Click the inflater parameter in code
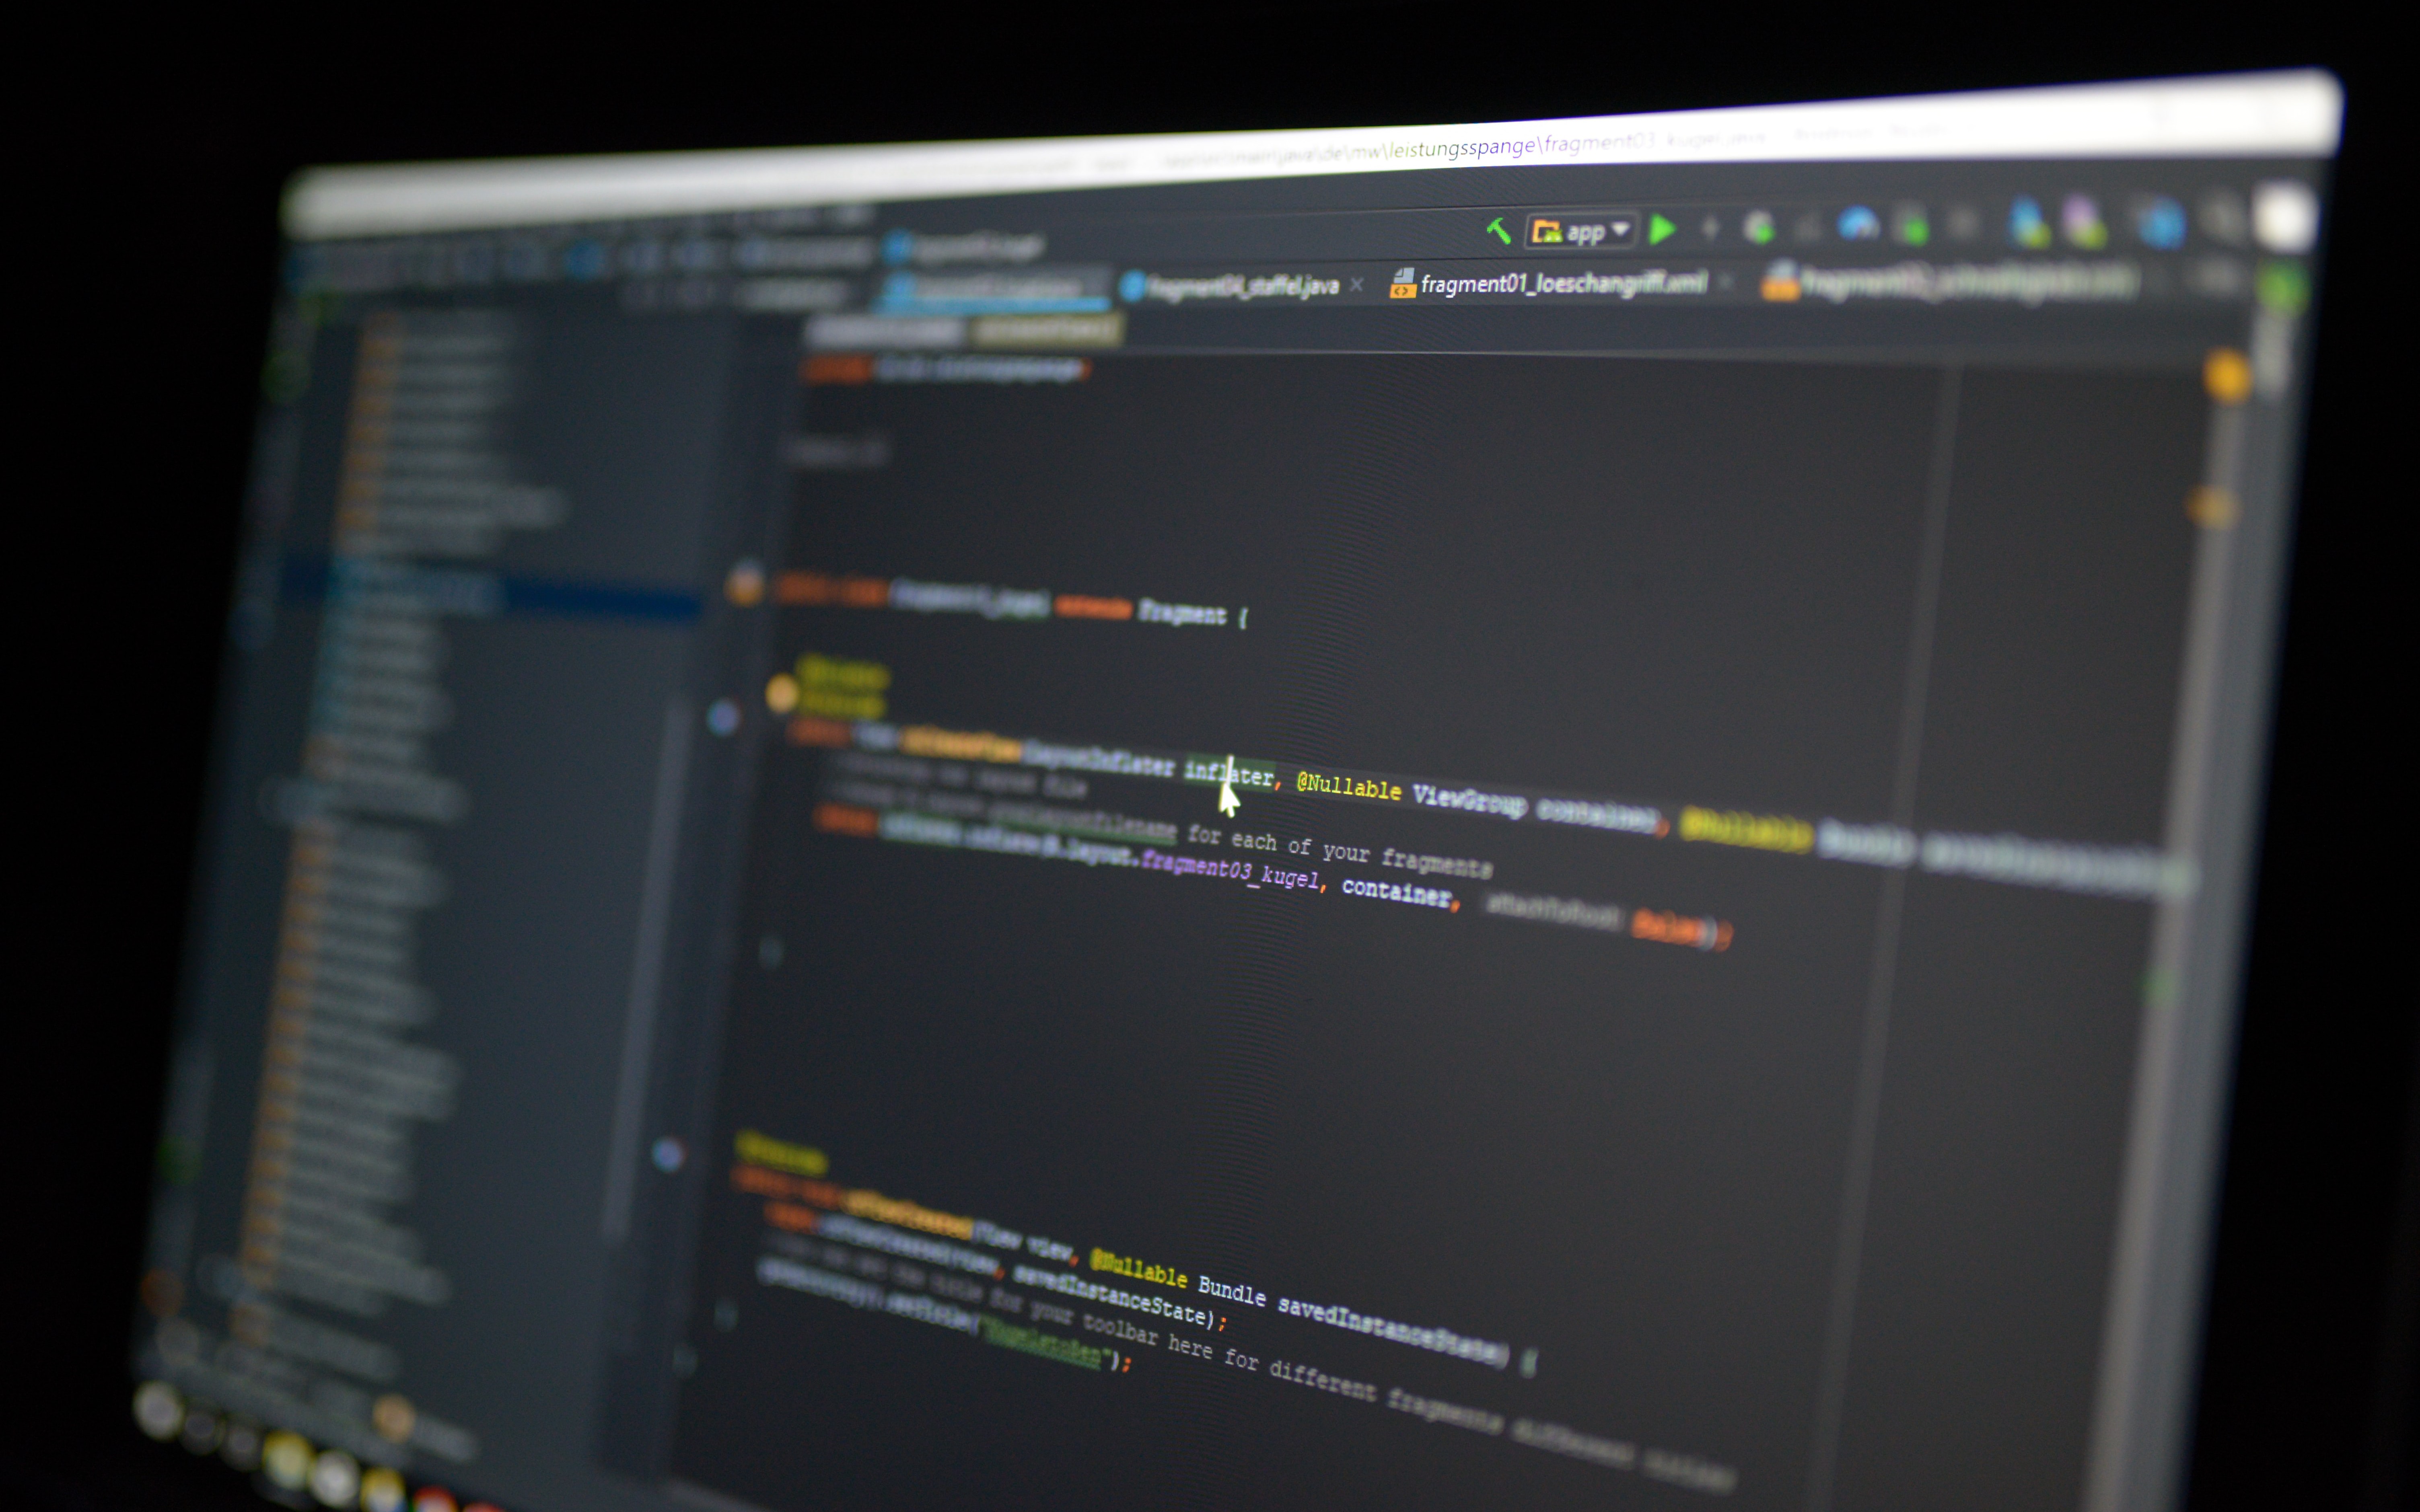The image size is (2420, 1512). (x=1228, y=774)
